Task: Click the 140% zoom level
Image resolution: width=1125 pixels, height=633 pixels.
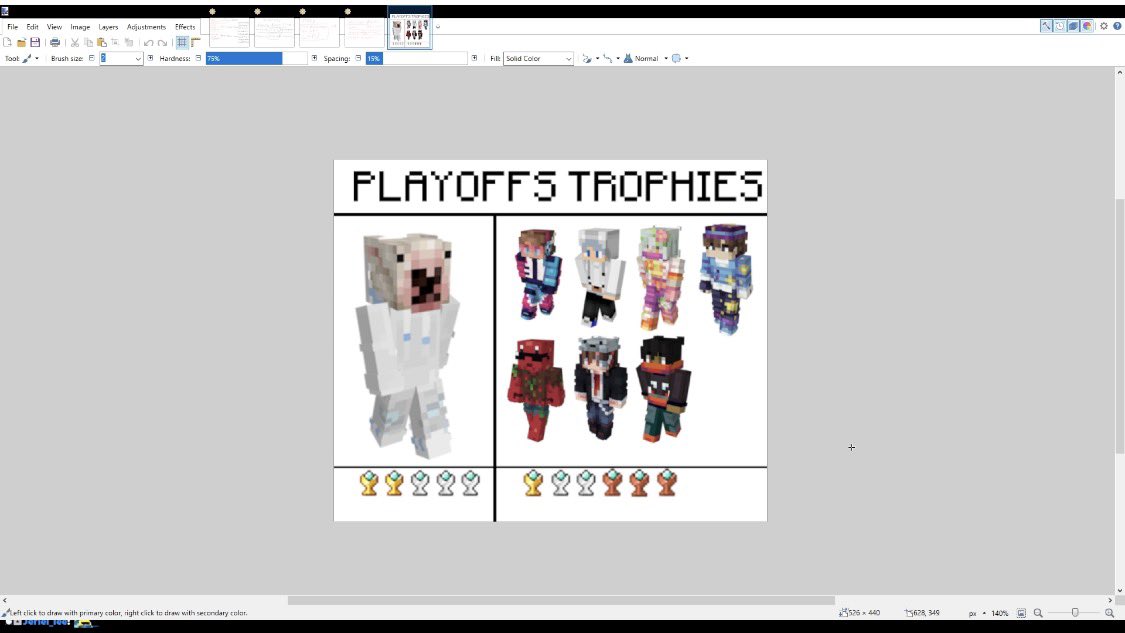Action: pyautogui.click(x=999, y=613)
